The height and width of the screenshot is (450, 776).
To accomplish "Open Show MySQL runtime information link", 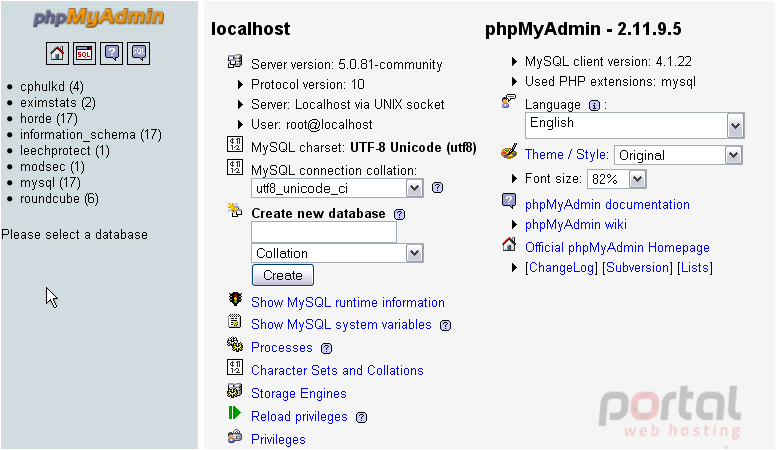I will (348, 302).
